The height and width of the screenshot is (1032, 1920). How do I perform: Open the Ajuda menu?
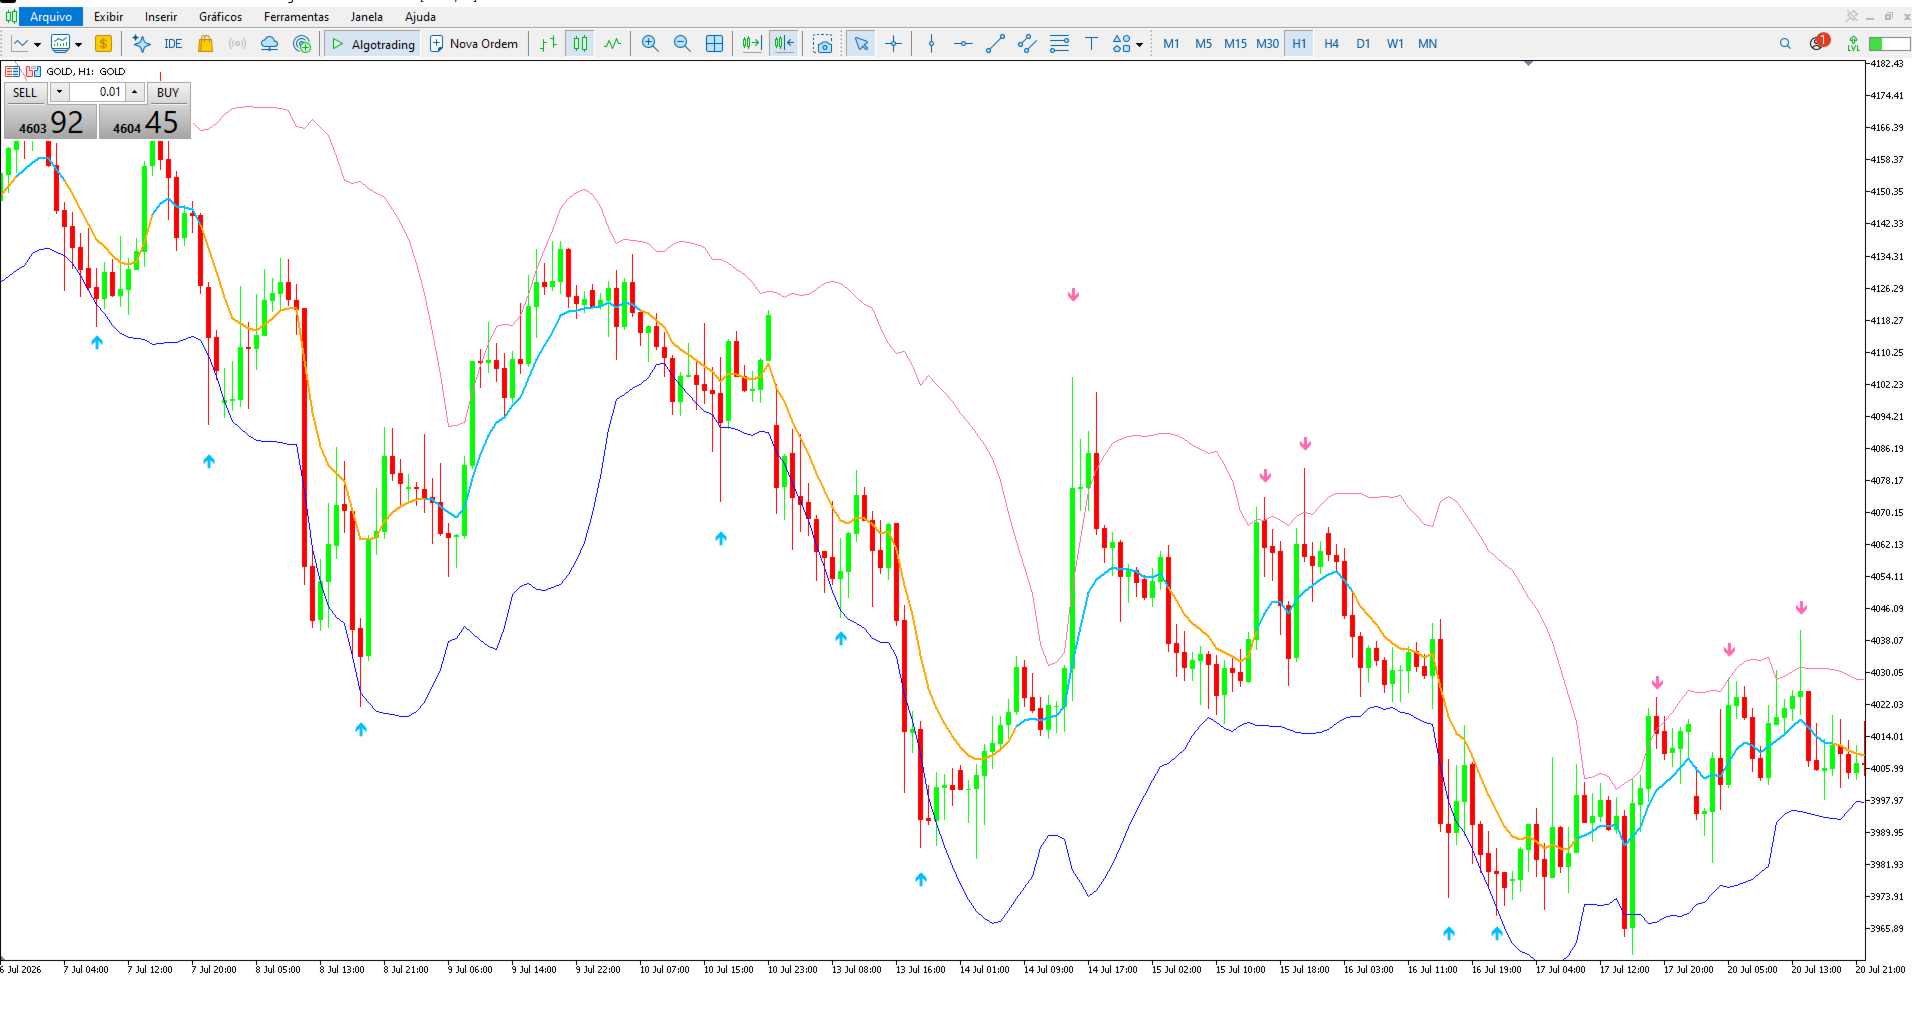click(x=420, y=17)
